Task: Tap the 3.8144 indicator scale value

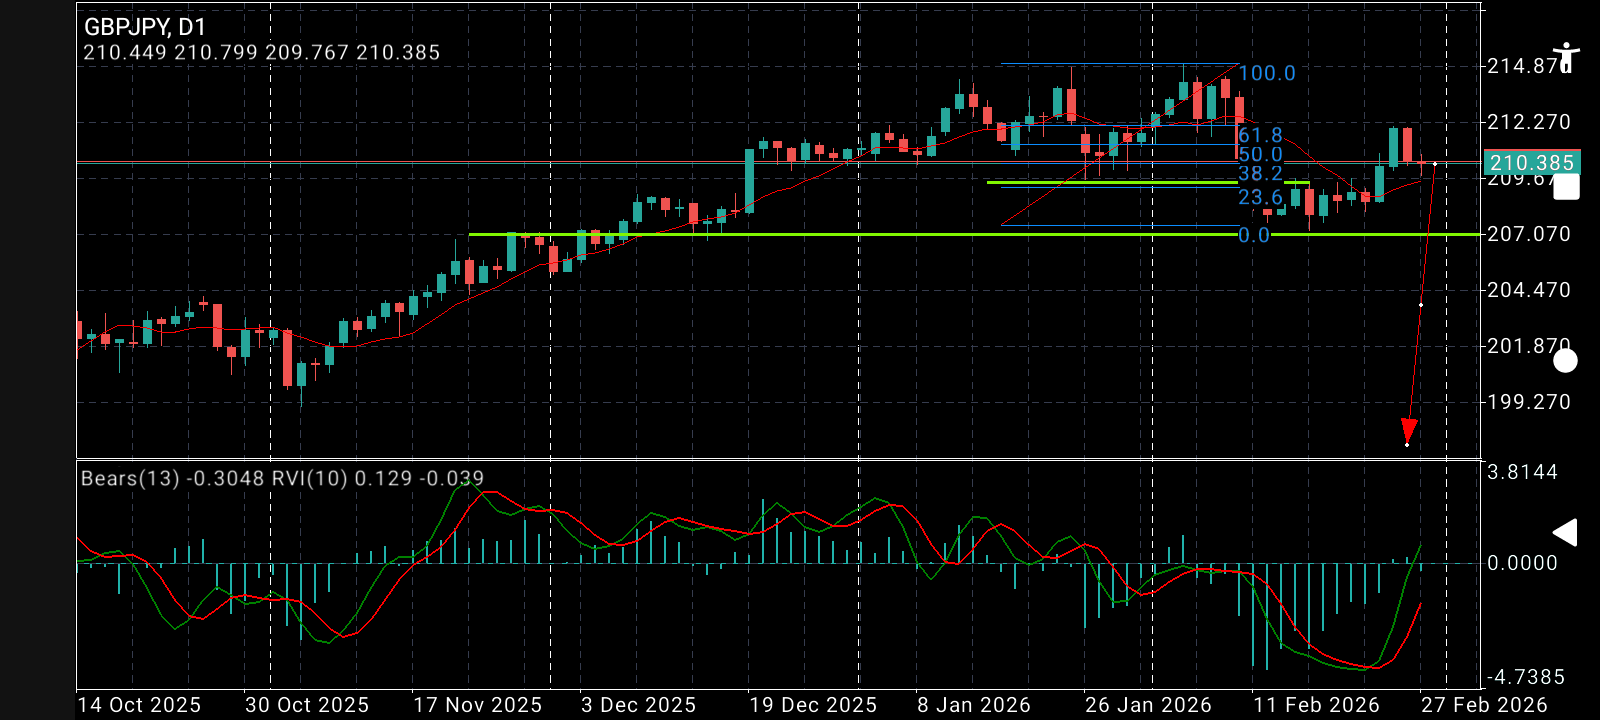Action: tap(1523, 472)
